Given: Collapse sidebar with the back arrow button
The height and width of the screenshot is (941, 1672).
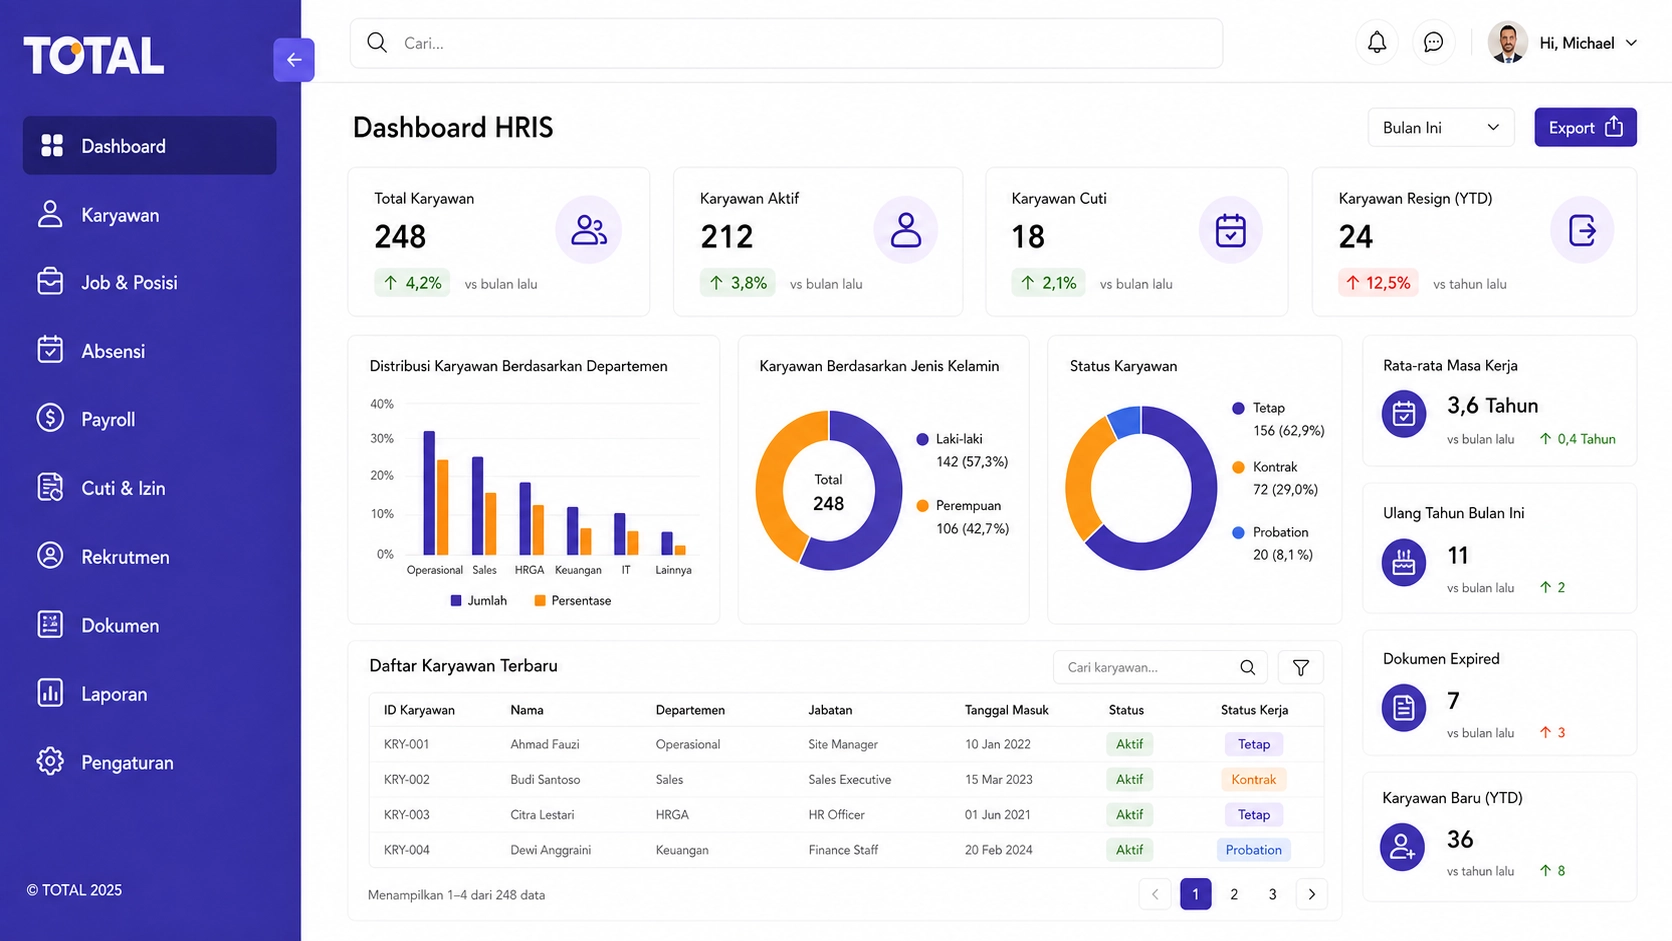Looking at the screenshot, I should click(x=294, y=60).
